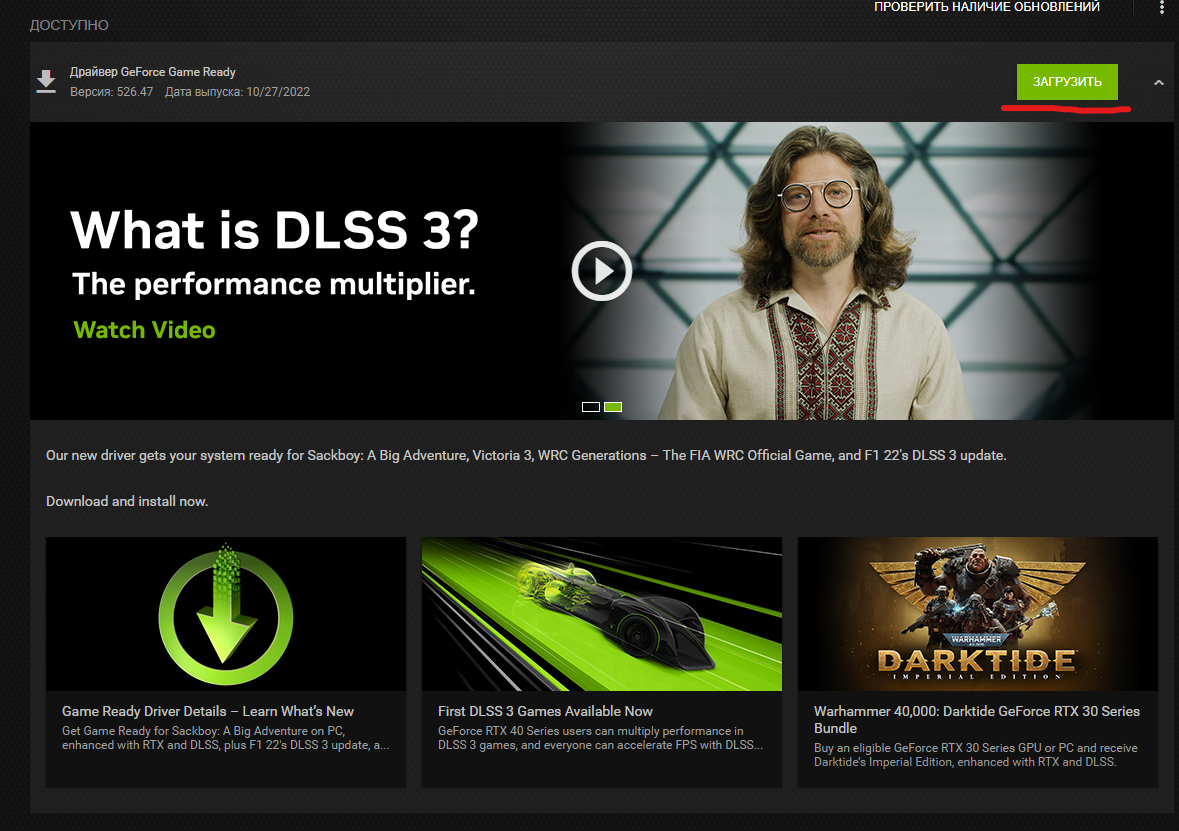Click the green ЗАГРУЗИТЬ download button
Screen dimensions: 1179x831
(x=1067, y=82)
